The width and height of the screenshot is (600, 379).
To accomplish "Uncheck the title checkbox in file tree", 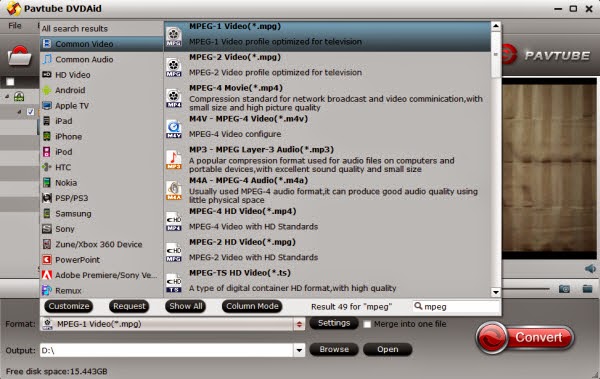I will pos(30,112).
